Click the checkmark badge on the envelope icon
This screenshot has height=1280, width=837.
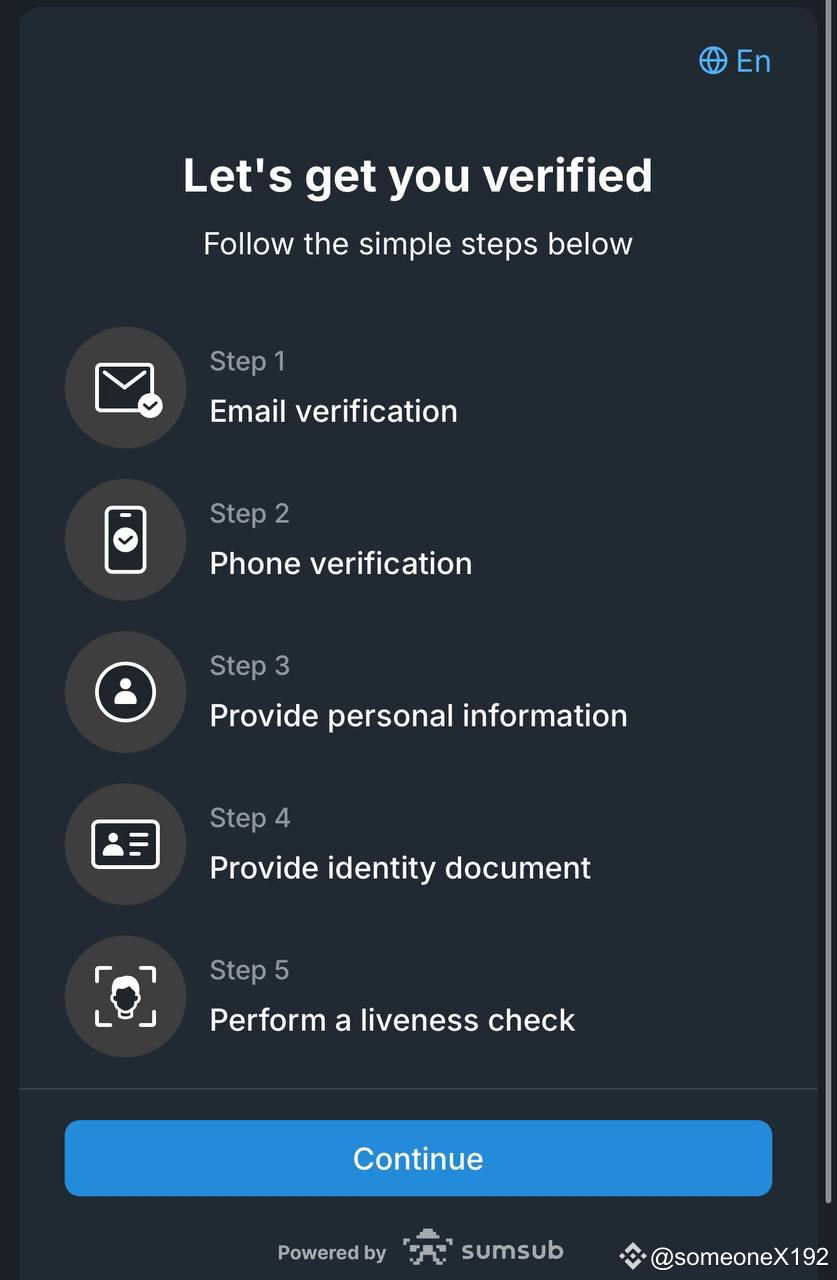click(152, 406)
